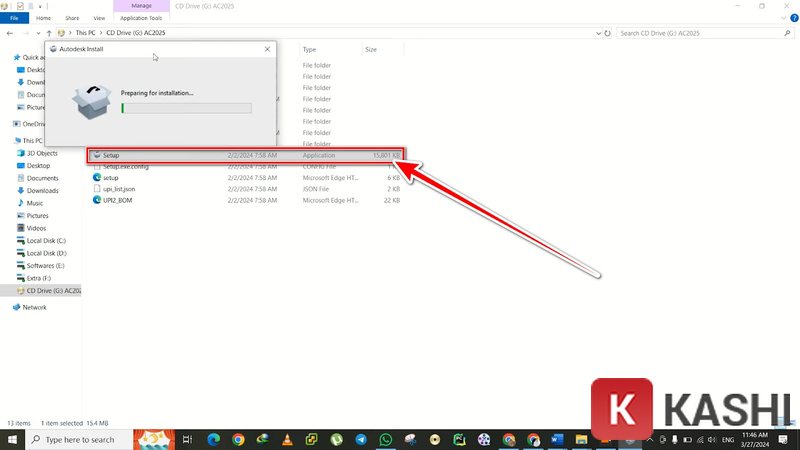Open the Softwares (E:) drive
Viewport: 800px width, 450px height.
click(45, 265)
